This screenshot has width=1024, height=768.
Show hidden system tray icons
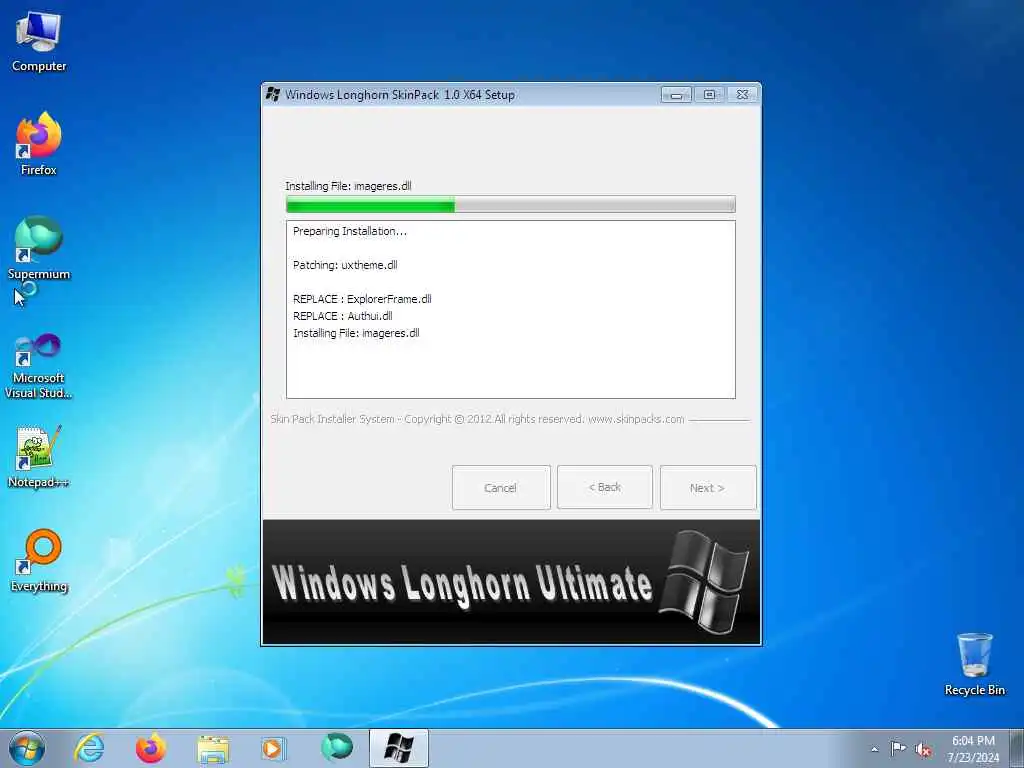click(x=874, y=749)
